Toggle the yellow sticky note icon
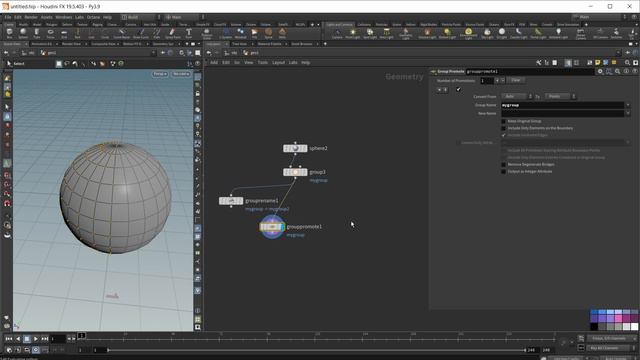Screen dimensions: 640x360 [598, 62]
